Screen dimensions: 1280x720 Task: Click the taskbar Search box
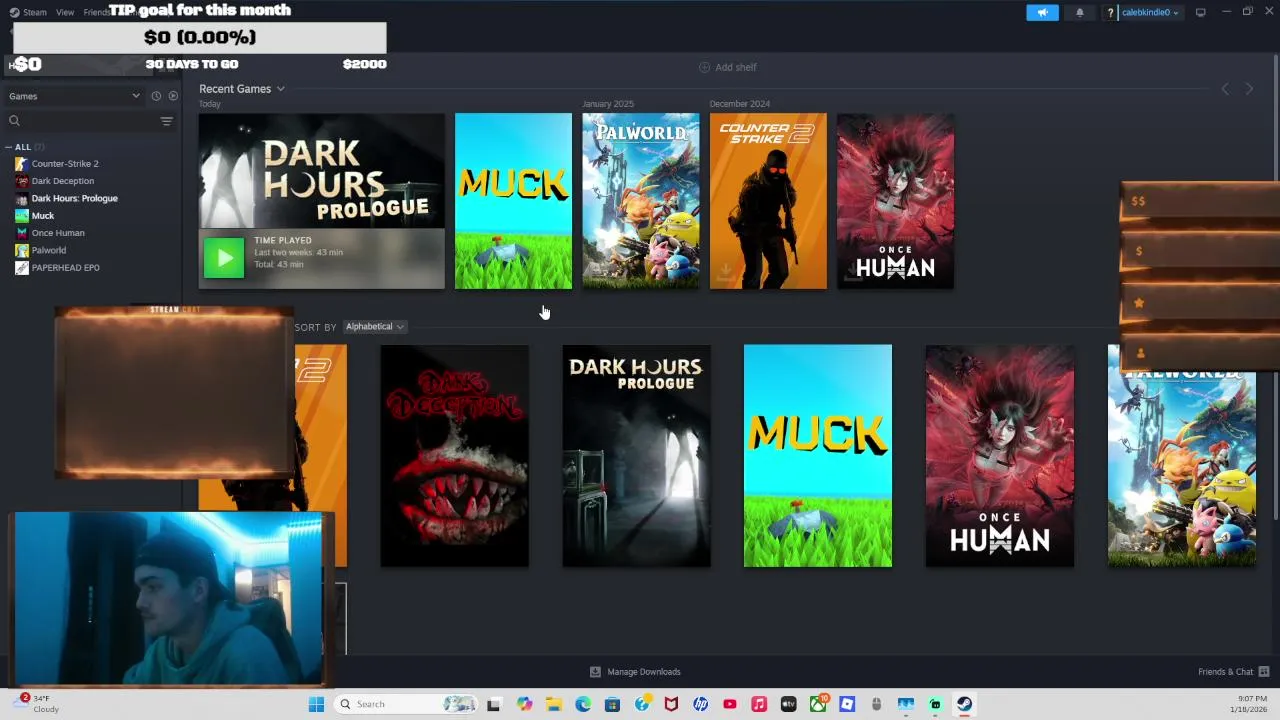pos(404,704)
